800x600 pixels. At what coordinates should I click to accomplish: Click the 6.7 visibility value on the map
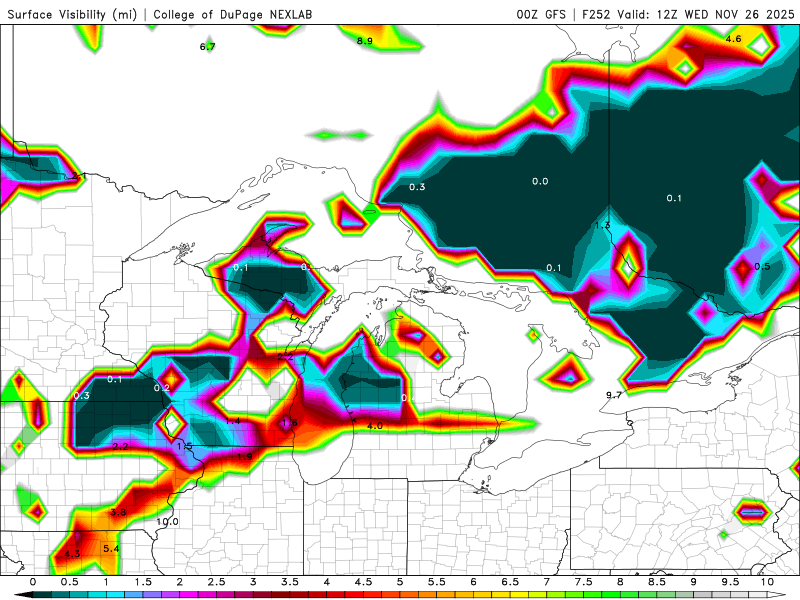208,47
